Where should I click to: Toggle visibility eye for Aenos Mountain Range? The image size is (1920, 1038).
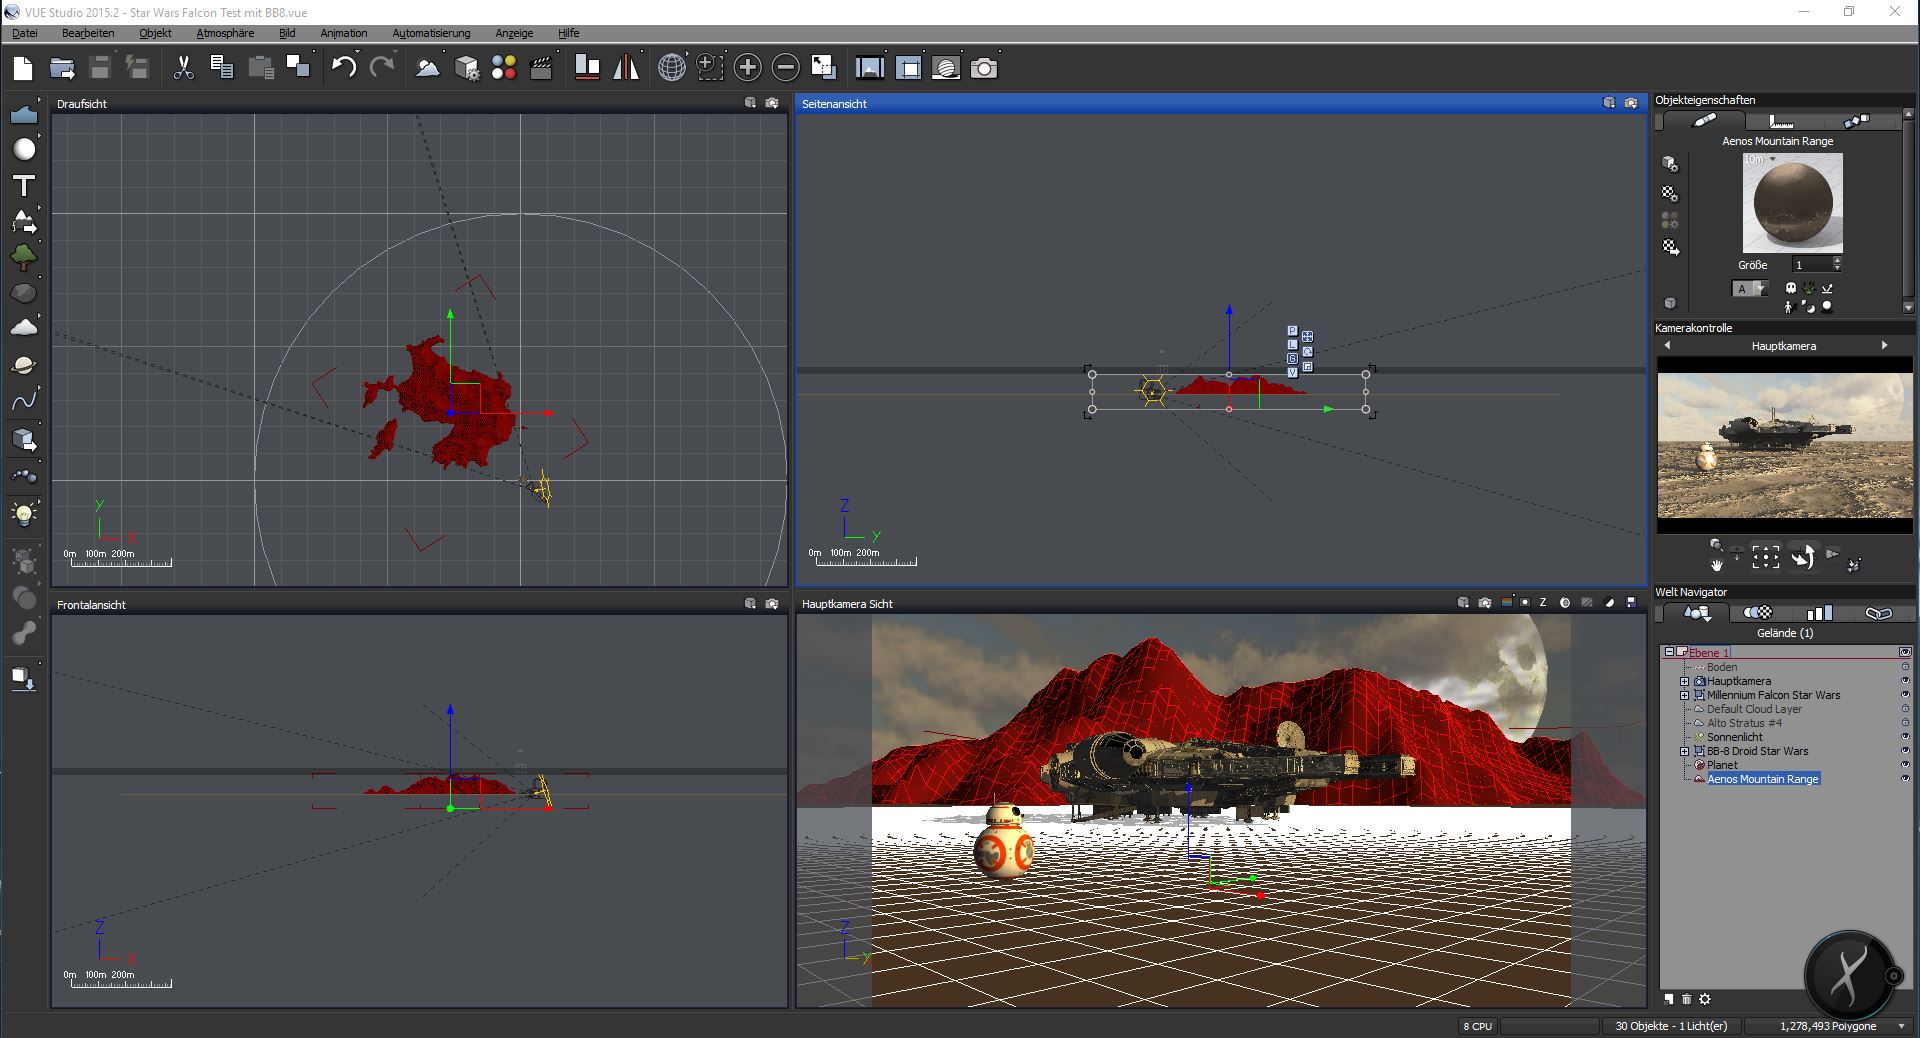point(1905,779)
